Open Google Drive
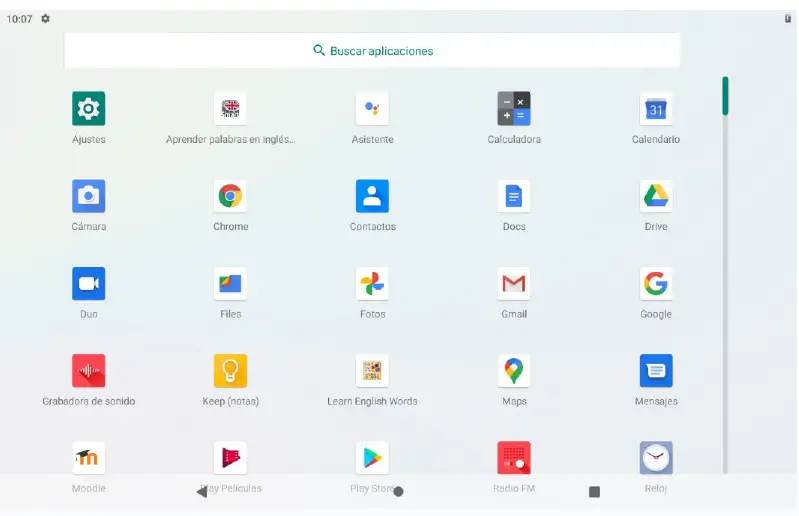799x516 pixels. (x=656, y=196)
